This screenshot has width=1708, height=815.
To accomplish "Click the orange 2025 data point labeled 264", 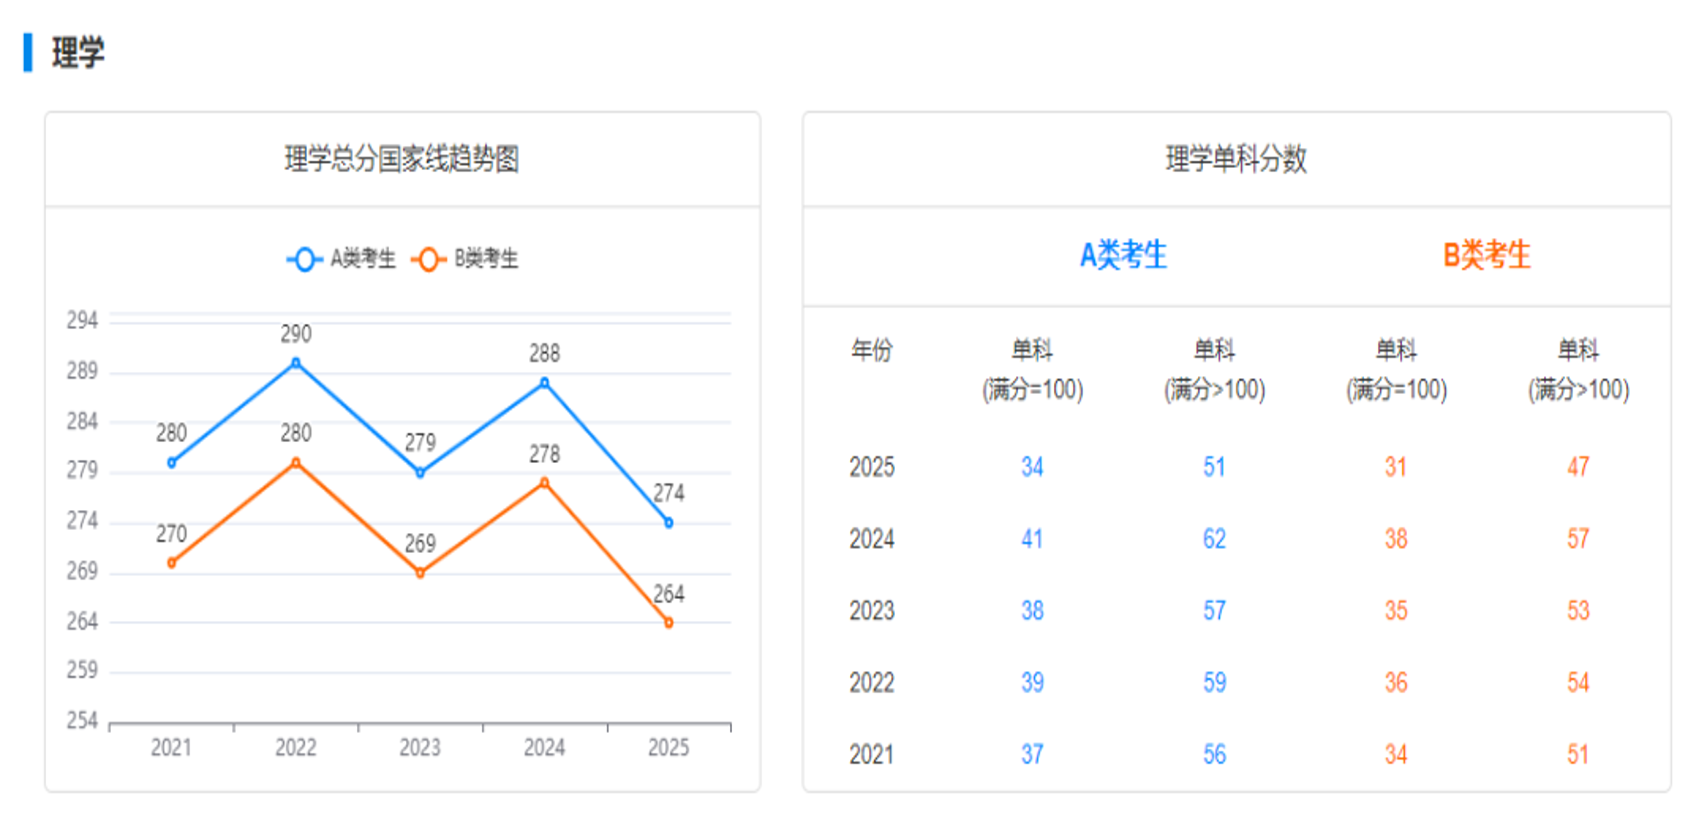I will pyautogui.click(x=669, y=623).
